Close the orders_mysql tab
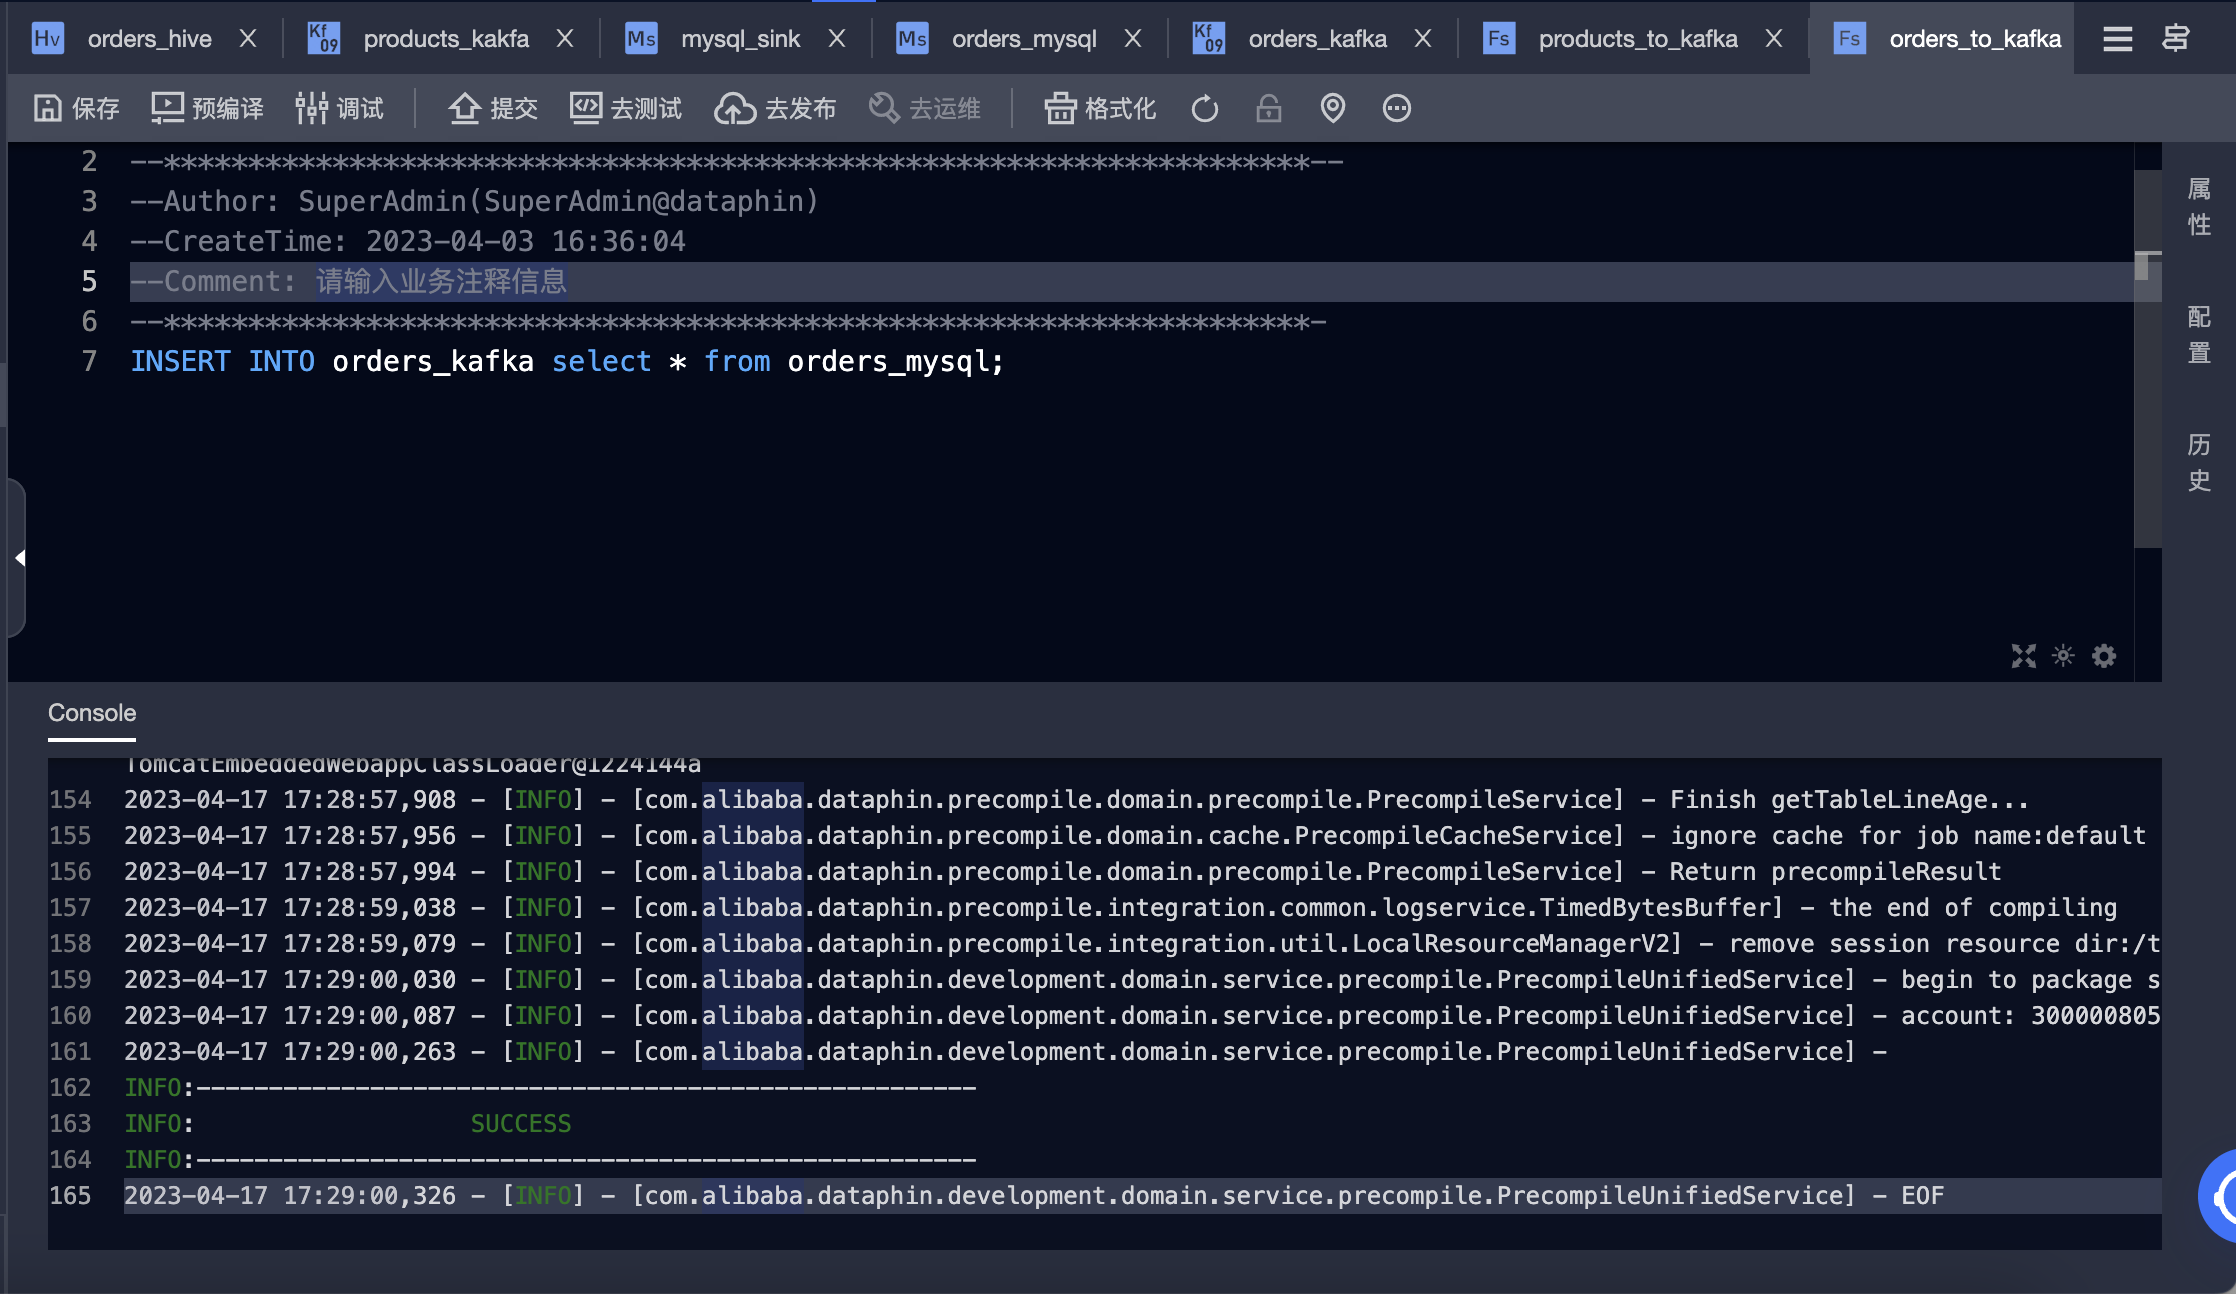The image size is (2236, 1294). coord(1133,39)
